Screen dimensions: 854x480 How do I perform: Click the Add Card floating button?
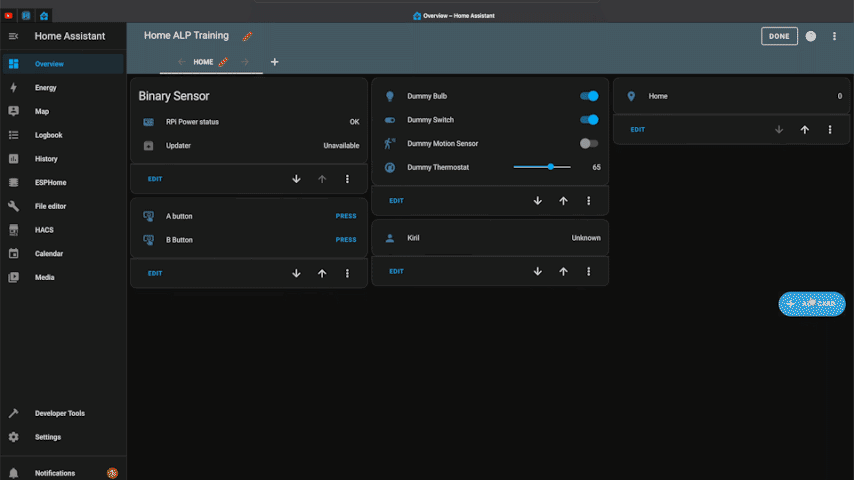tap(812, 304)
